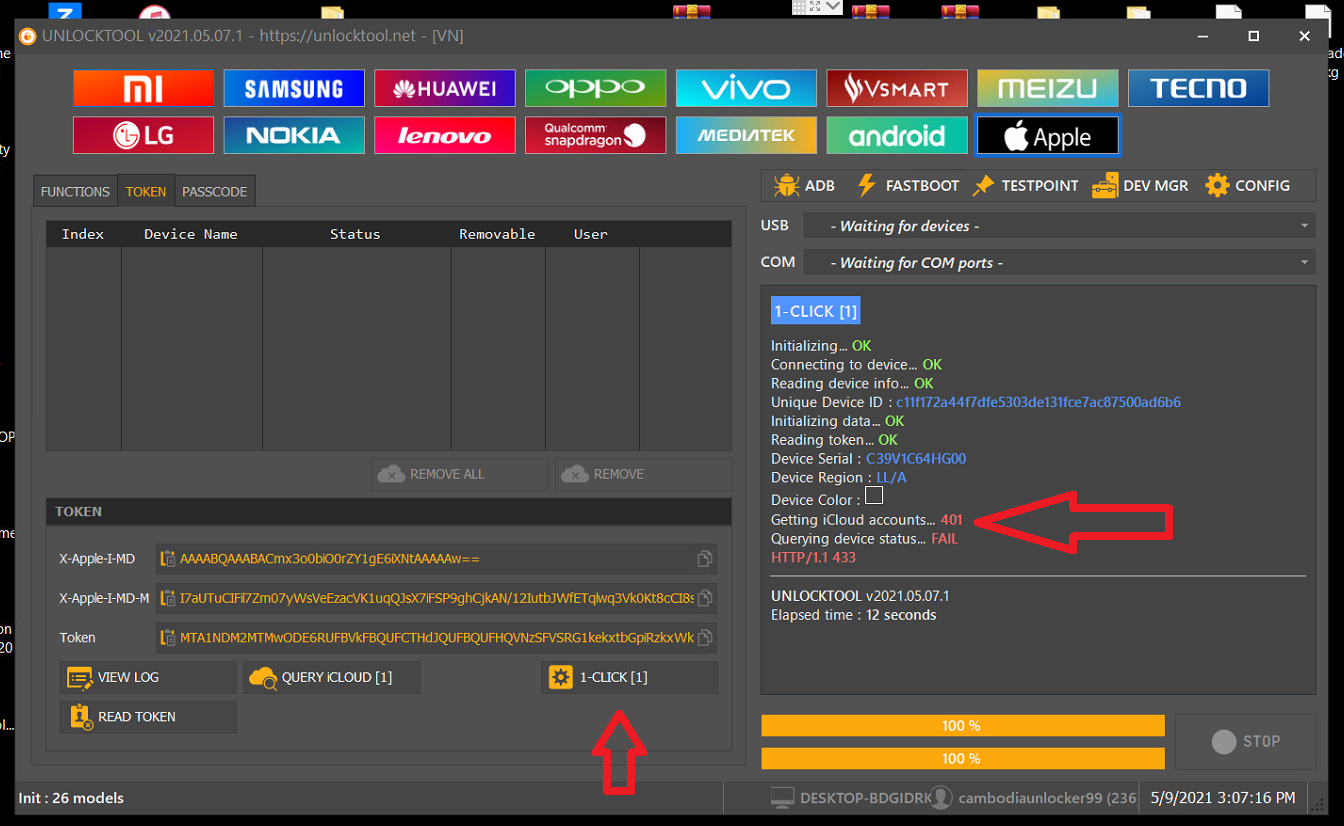Click the VIEW LOG button
1344x826 pixels.
pos(148,677)
